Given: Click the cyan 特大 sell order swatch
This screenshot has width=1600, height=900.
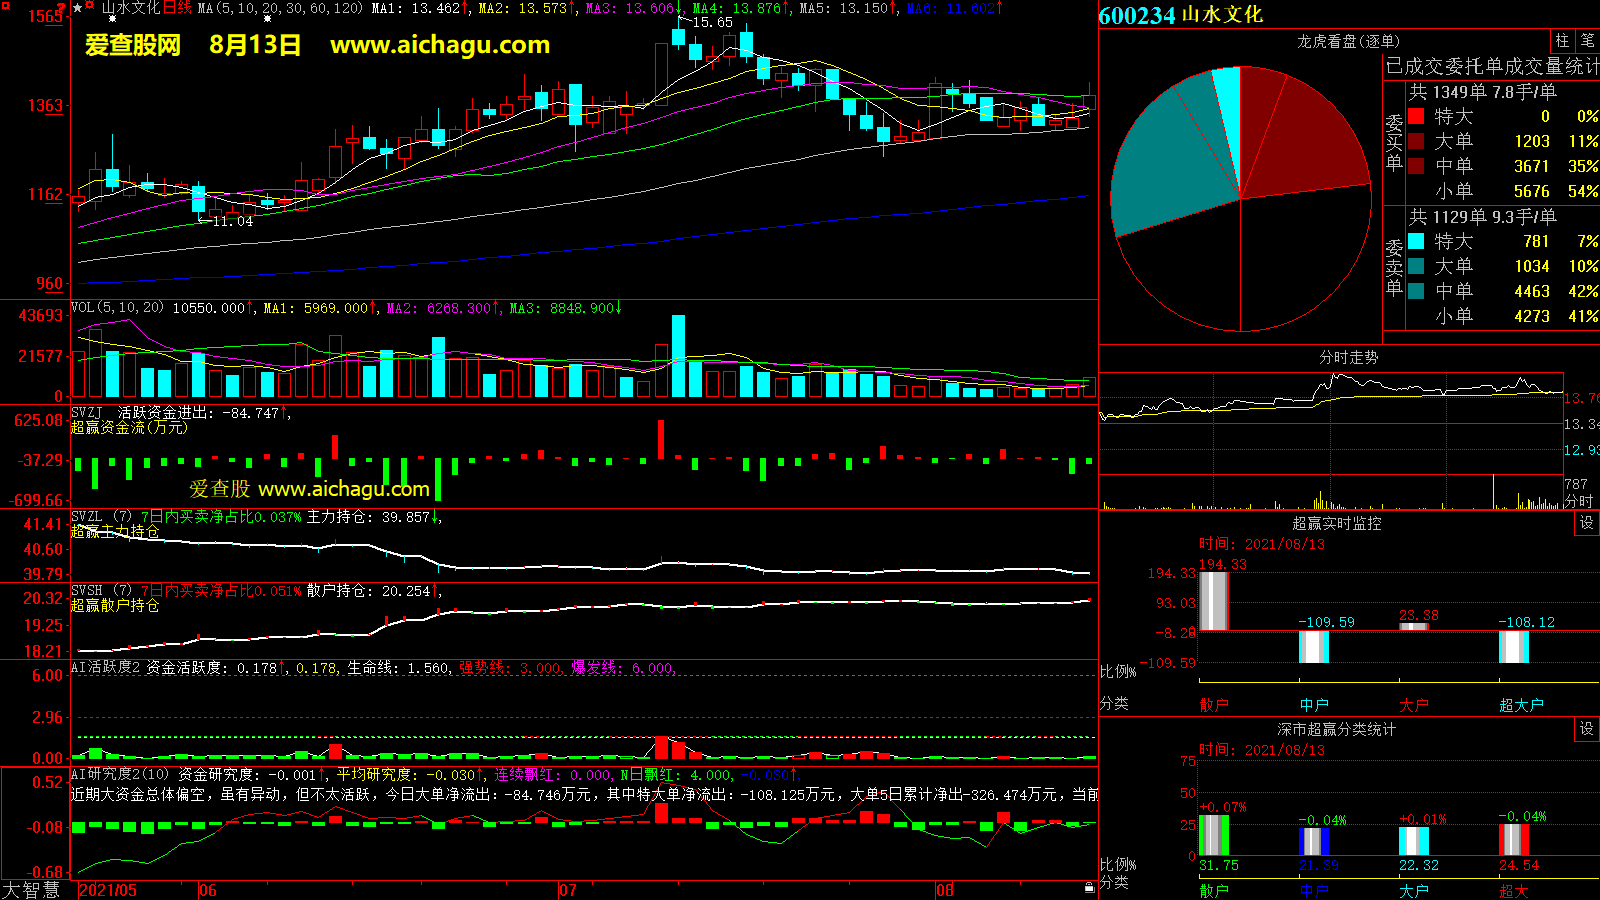Looking at the screenshot, I should 1416,241.
